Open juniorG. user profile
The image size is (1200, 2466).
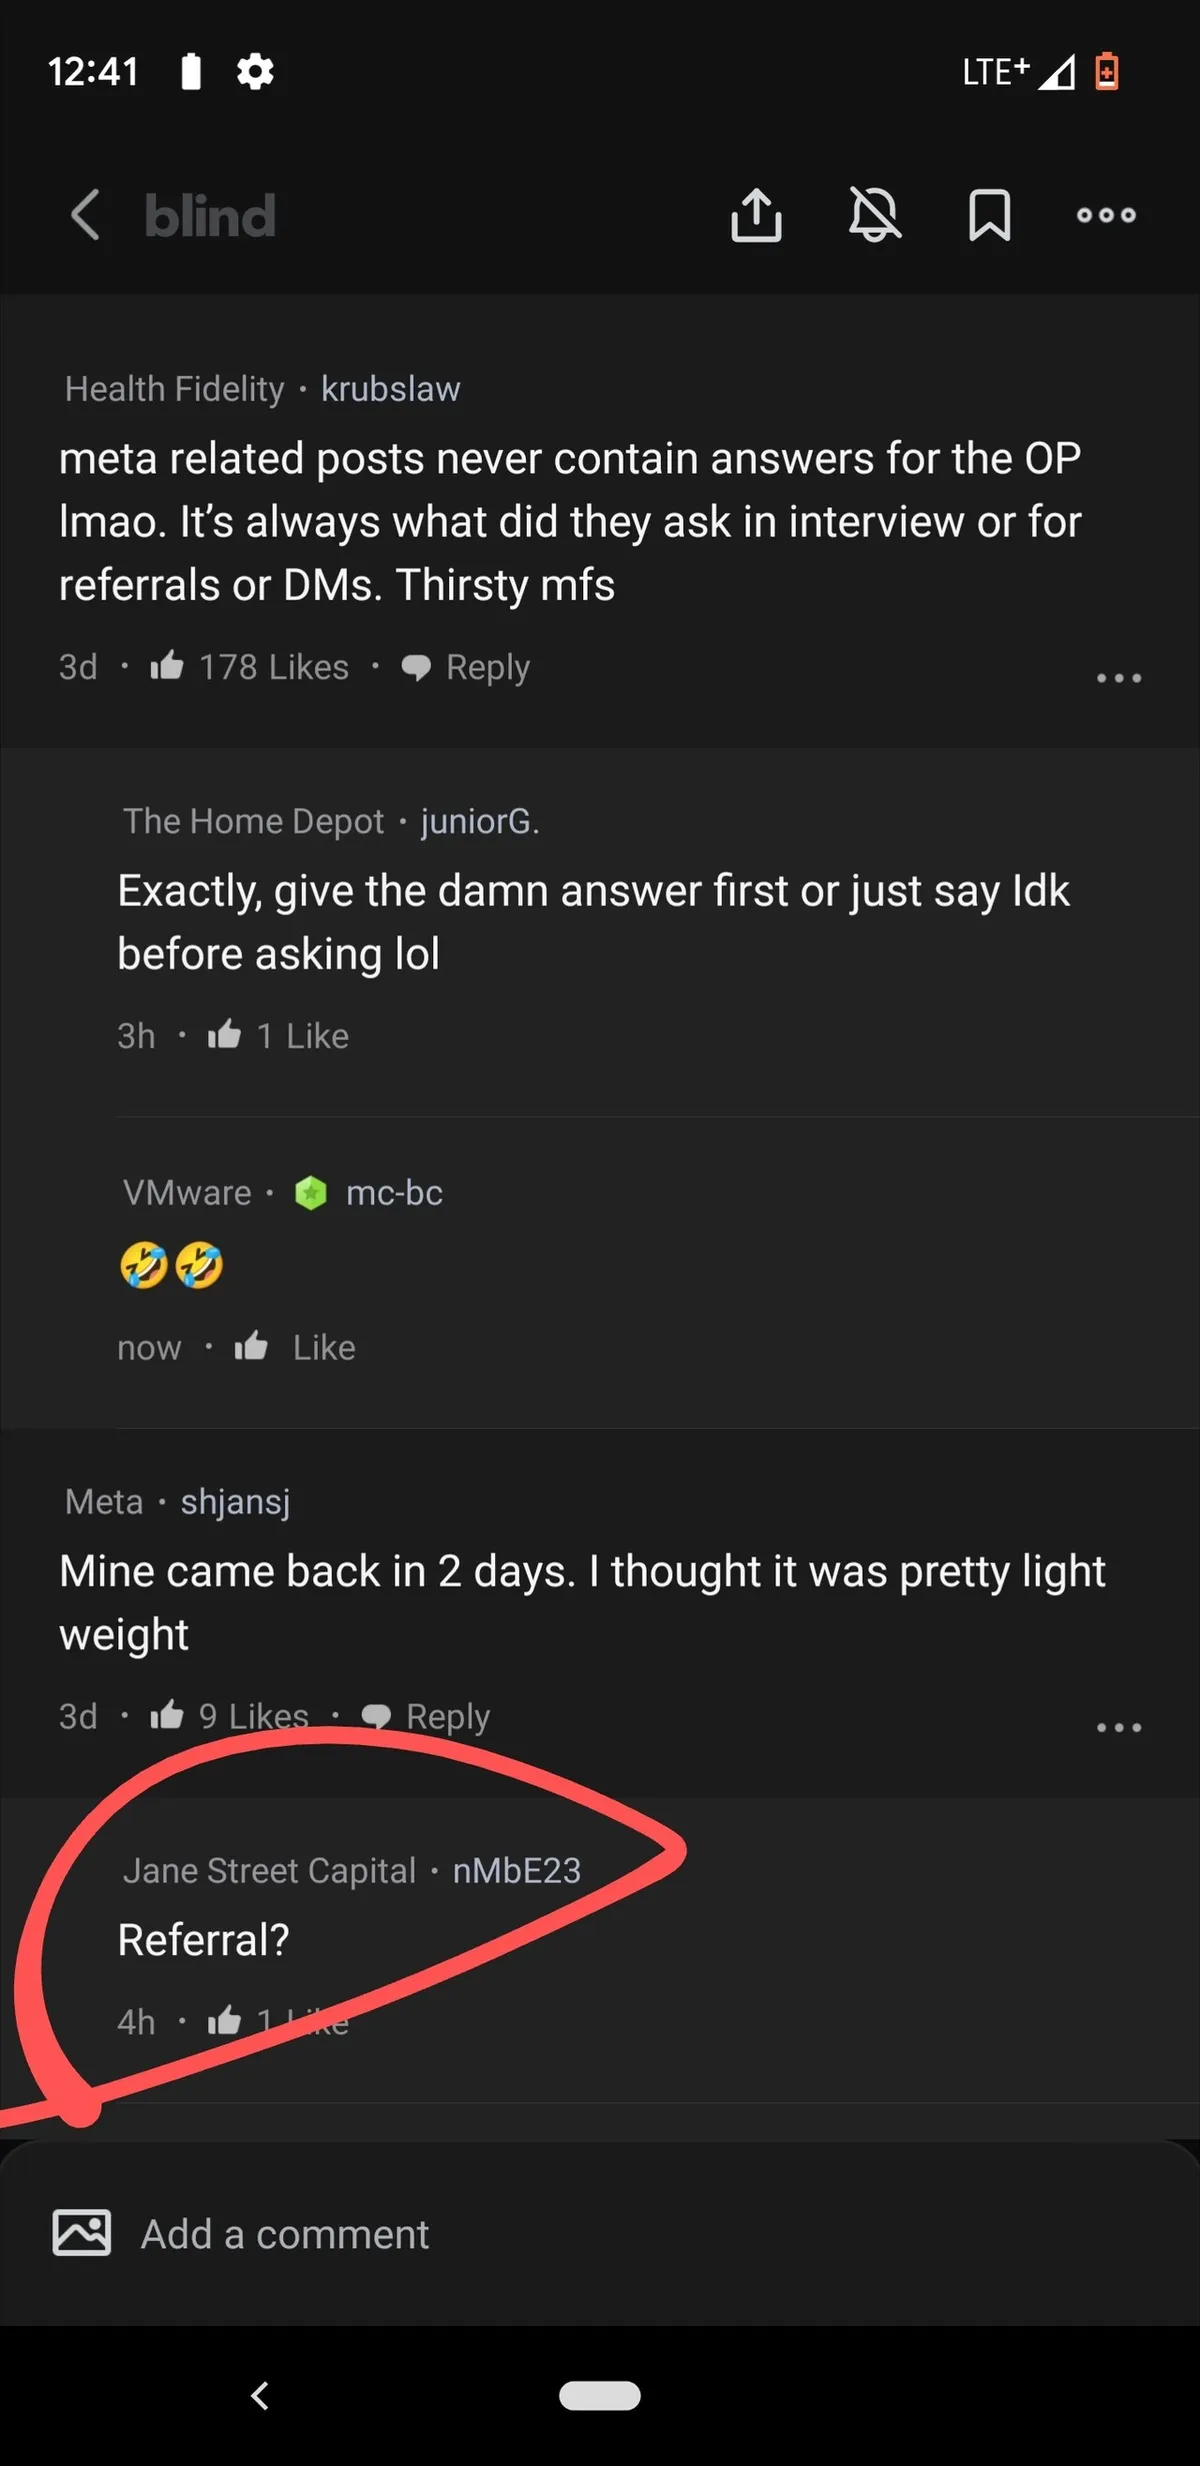tap(479, 822)
